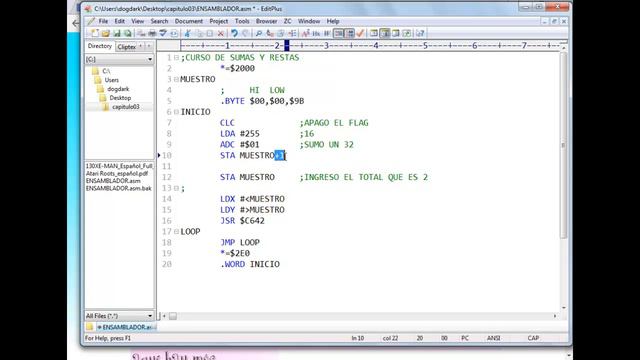
Task: Click the red checkmark toolbar icon
Action: (x=360, y=33)
